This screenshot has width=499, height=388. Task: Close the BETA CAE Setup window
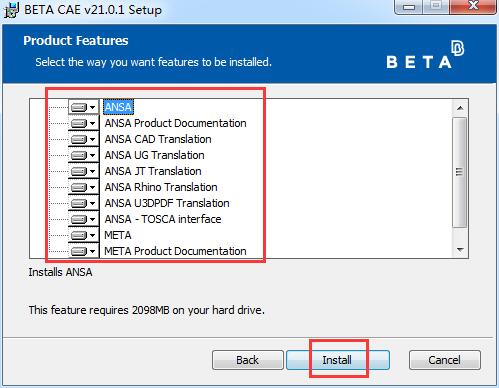(473, 6)
